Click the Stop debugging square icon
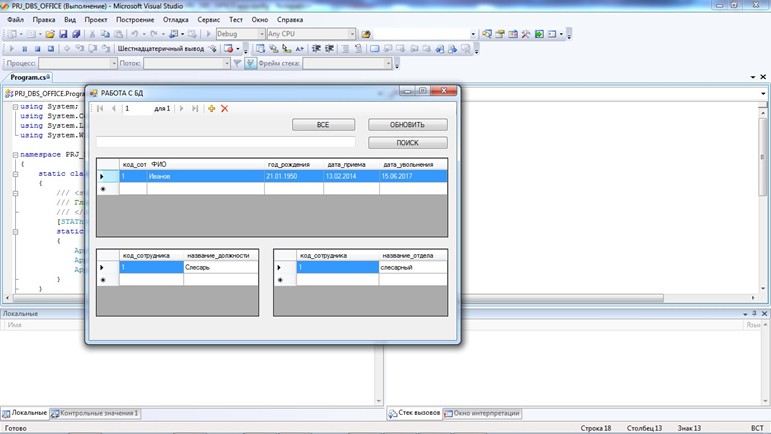The width and height of the screenshot is (771, 434). pos(37,49)
